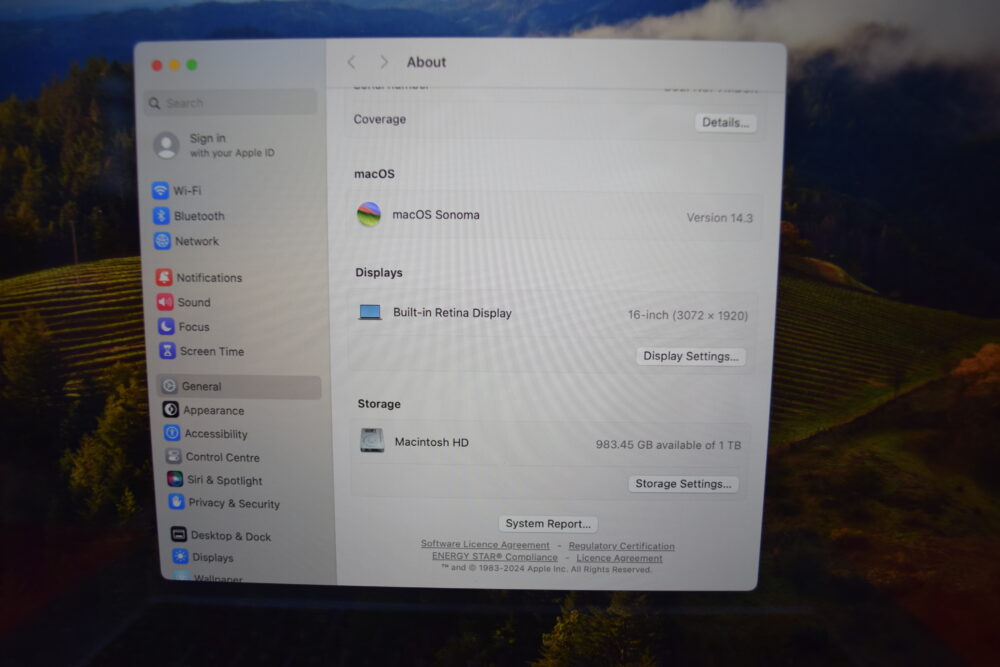Select Desktop & Dock in the sidebar

click(249, 536)
